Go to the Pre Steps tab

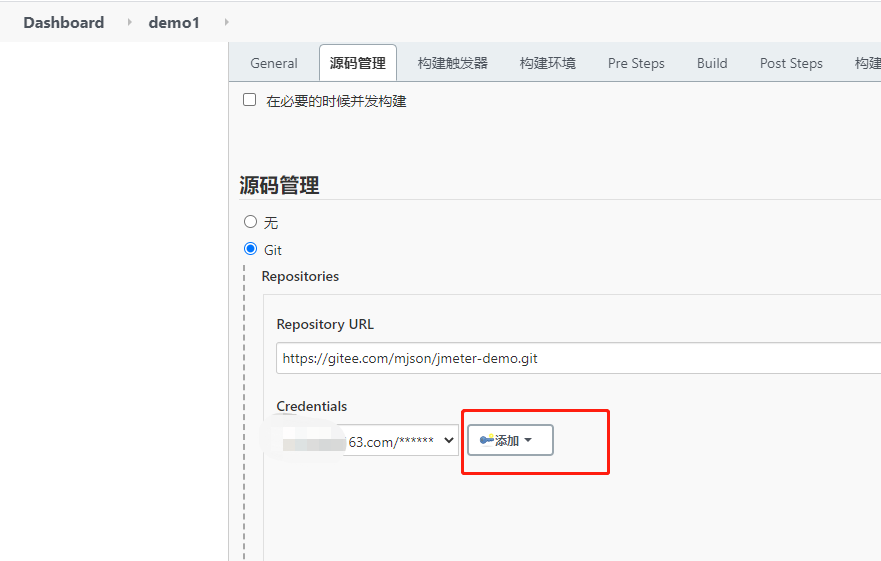pyautogui.click(x=636, y=63)
